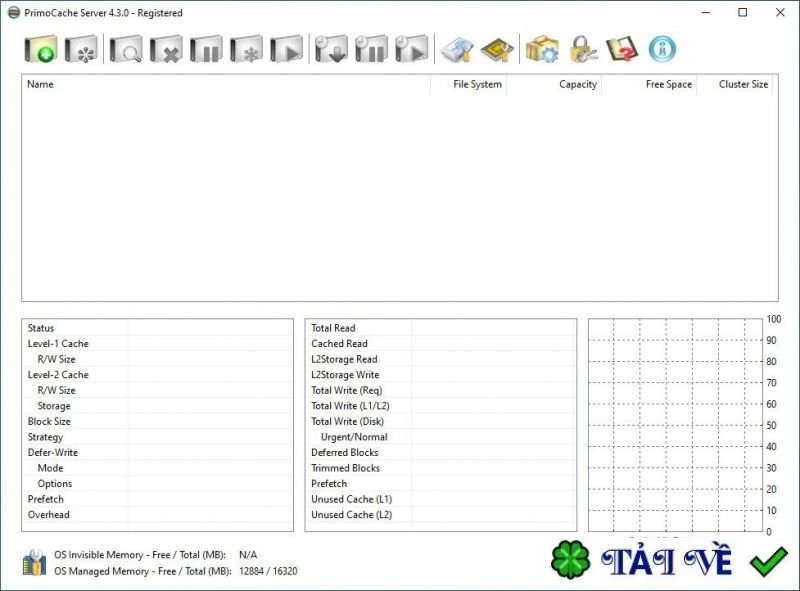
Task: Click the Mode row under Defer-Write
Action: pos(158,468)
